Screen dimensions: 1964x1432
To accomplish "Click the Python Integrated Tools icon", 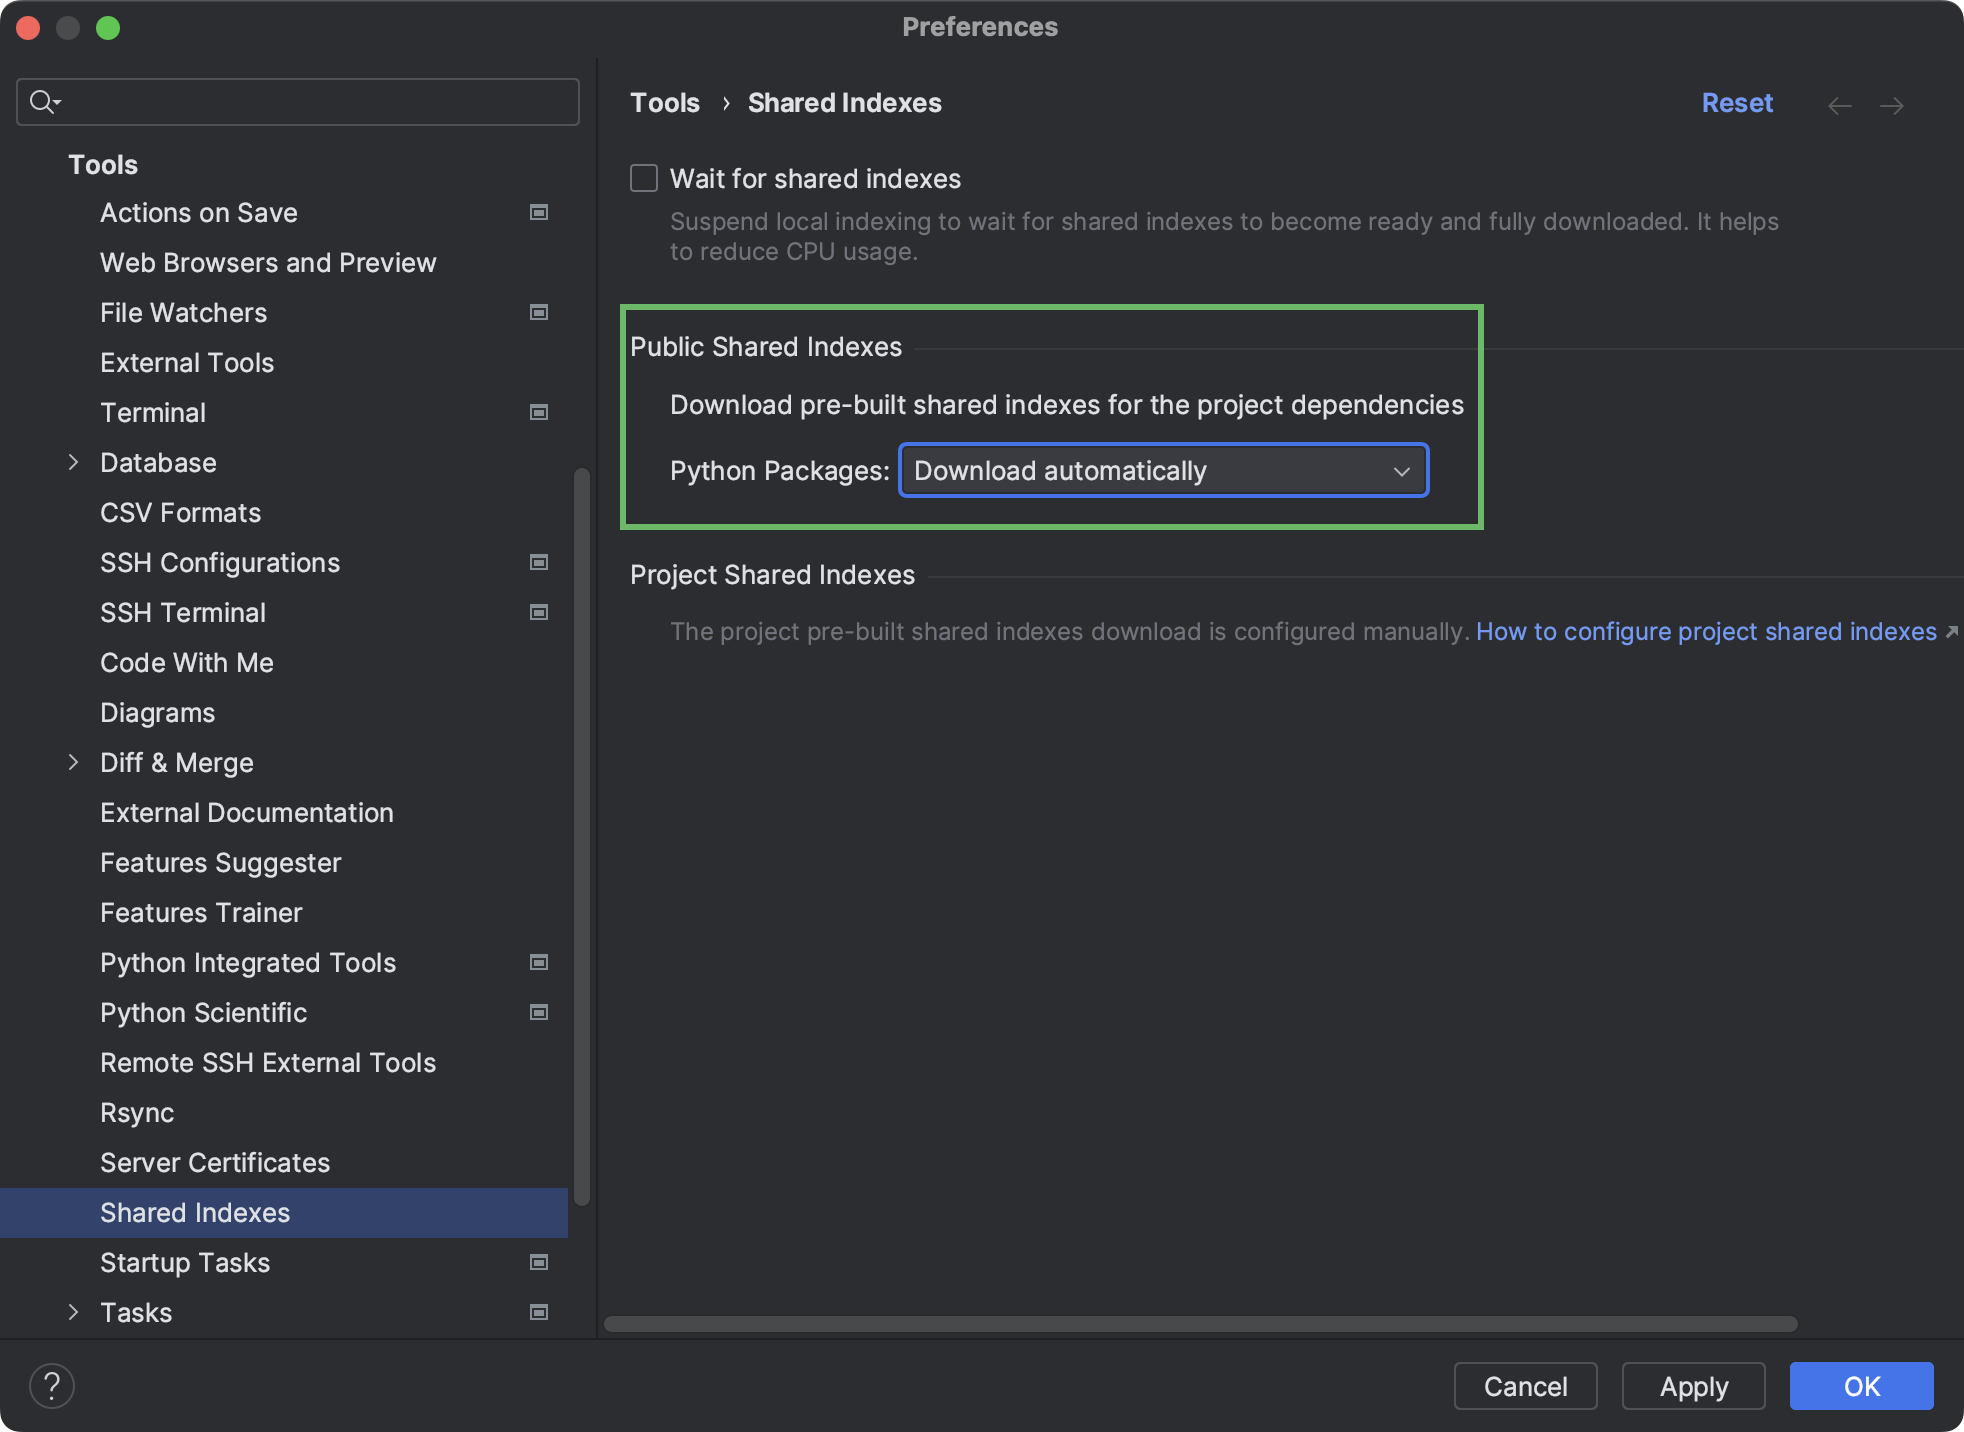I will [x=540, y=962].
